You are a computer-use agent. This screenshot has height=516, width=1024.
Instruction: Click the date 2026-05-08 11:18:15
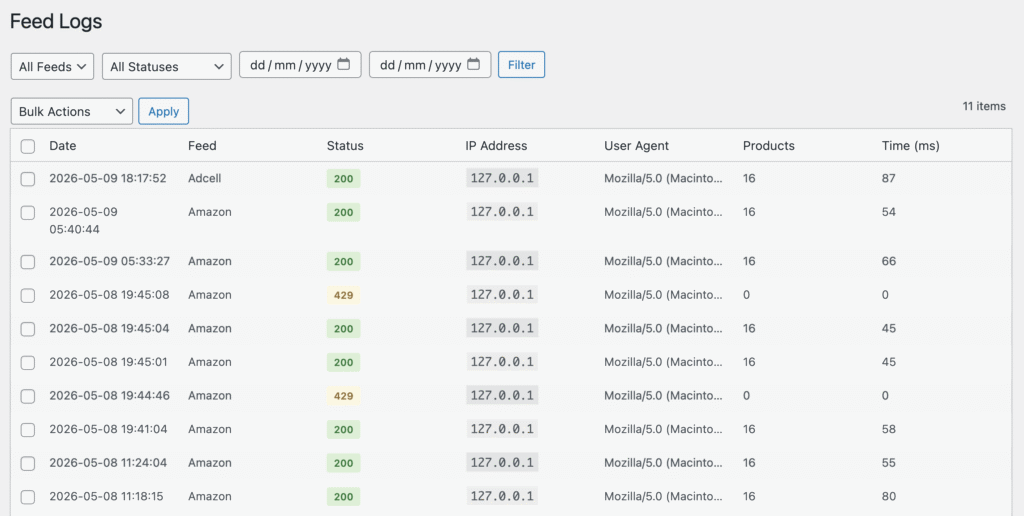106,496
